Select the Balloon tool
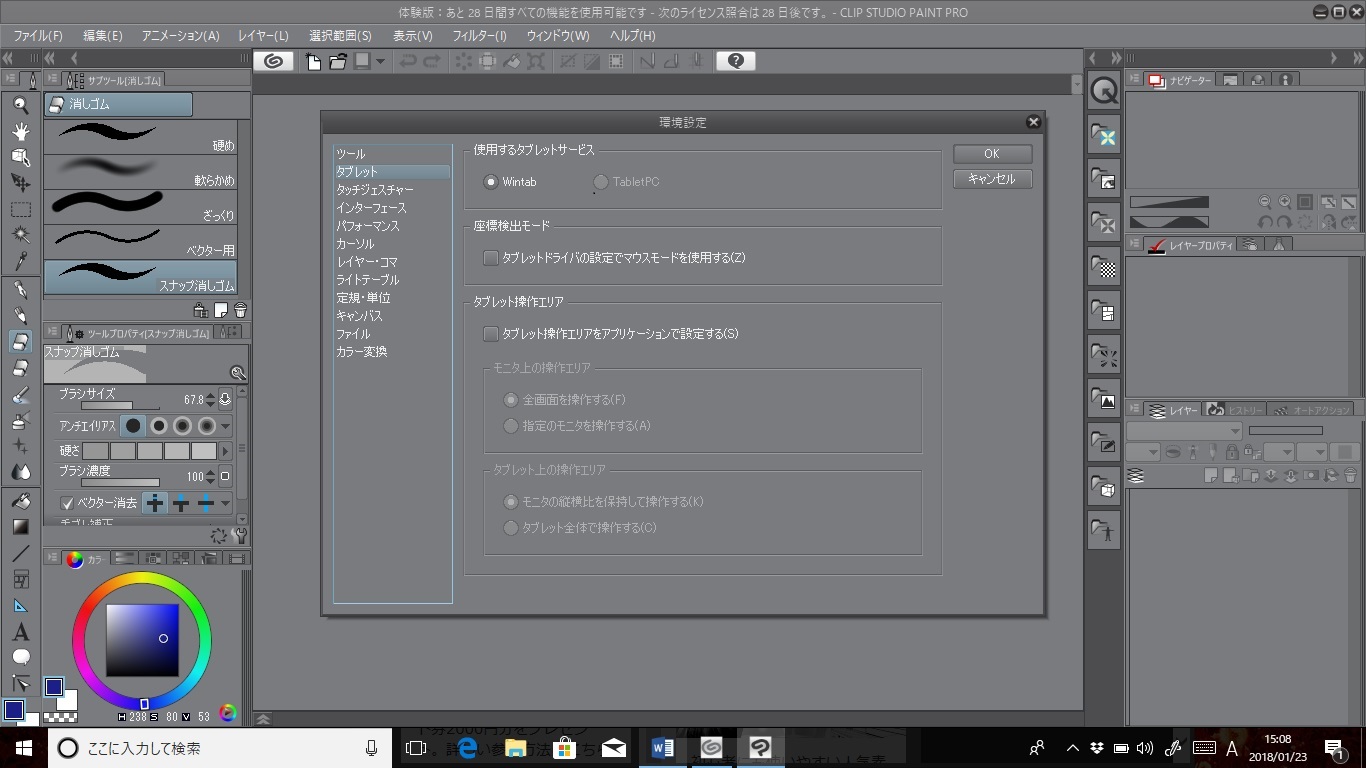 [20, 657]
